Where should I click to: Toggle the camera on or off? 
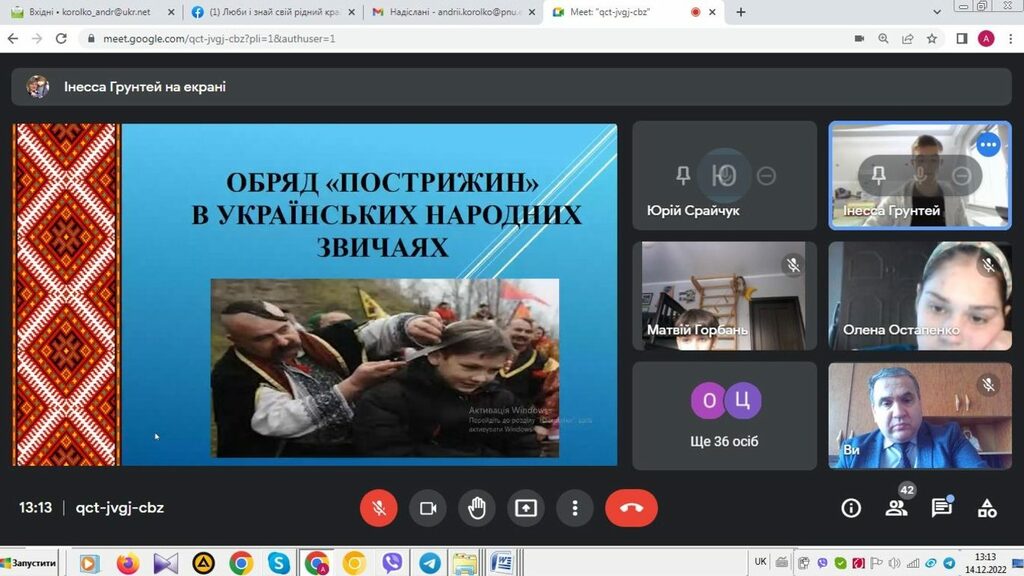428,508
